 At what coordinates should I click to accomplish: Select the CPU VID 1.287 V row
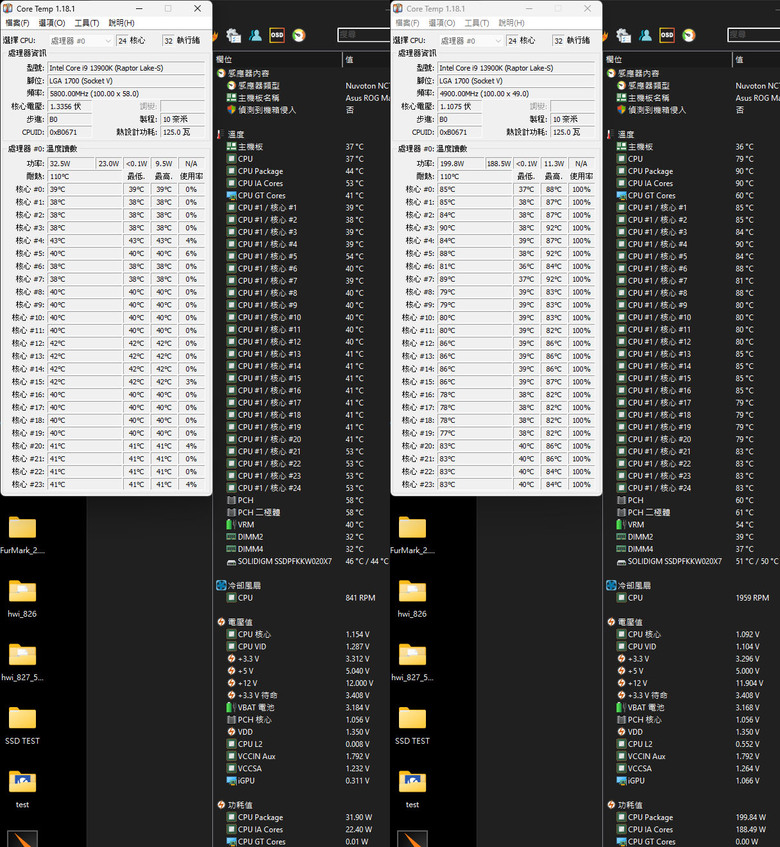[x=302, y=646]
